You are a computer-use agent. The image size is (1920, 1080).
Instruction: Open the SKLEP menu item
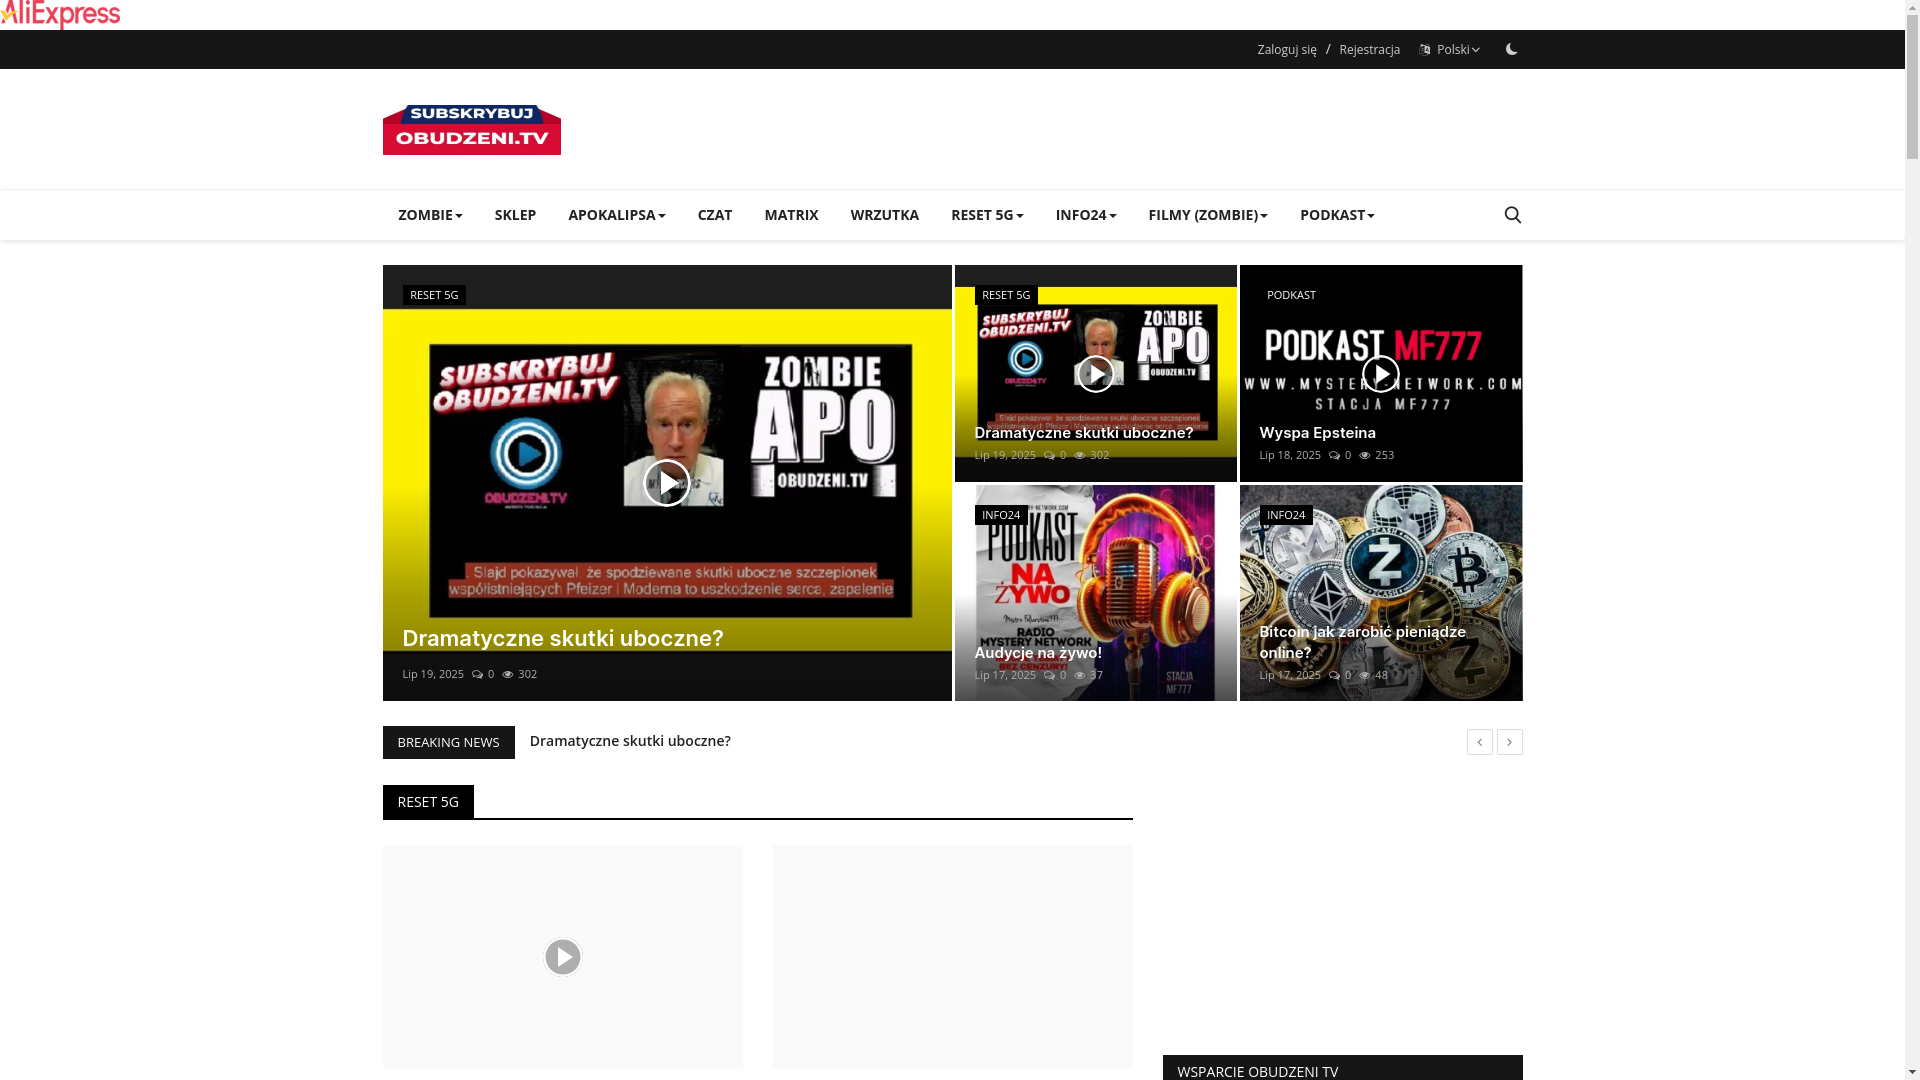(x=515, y=215)
